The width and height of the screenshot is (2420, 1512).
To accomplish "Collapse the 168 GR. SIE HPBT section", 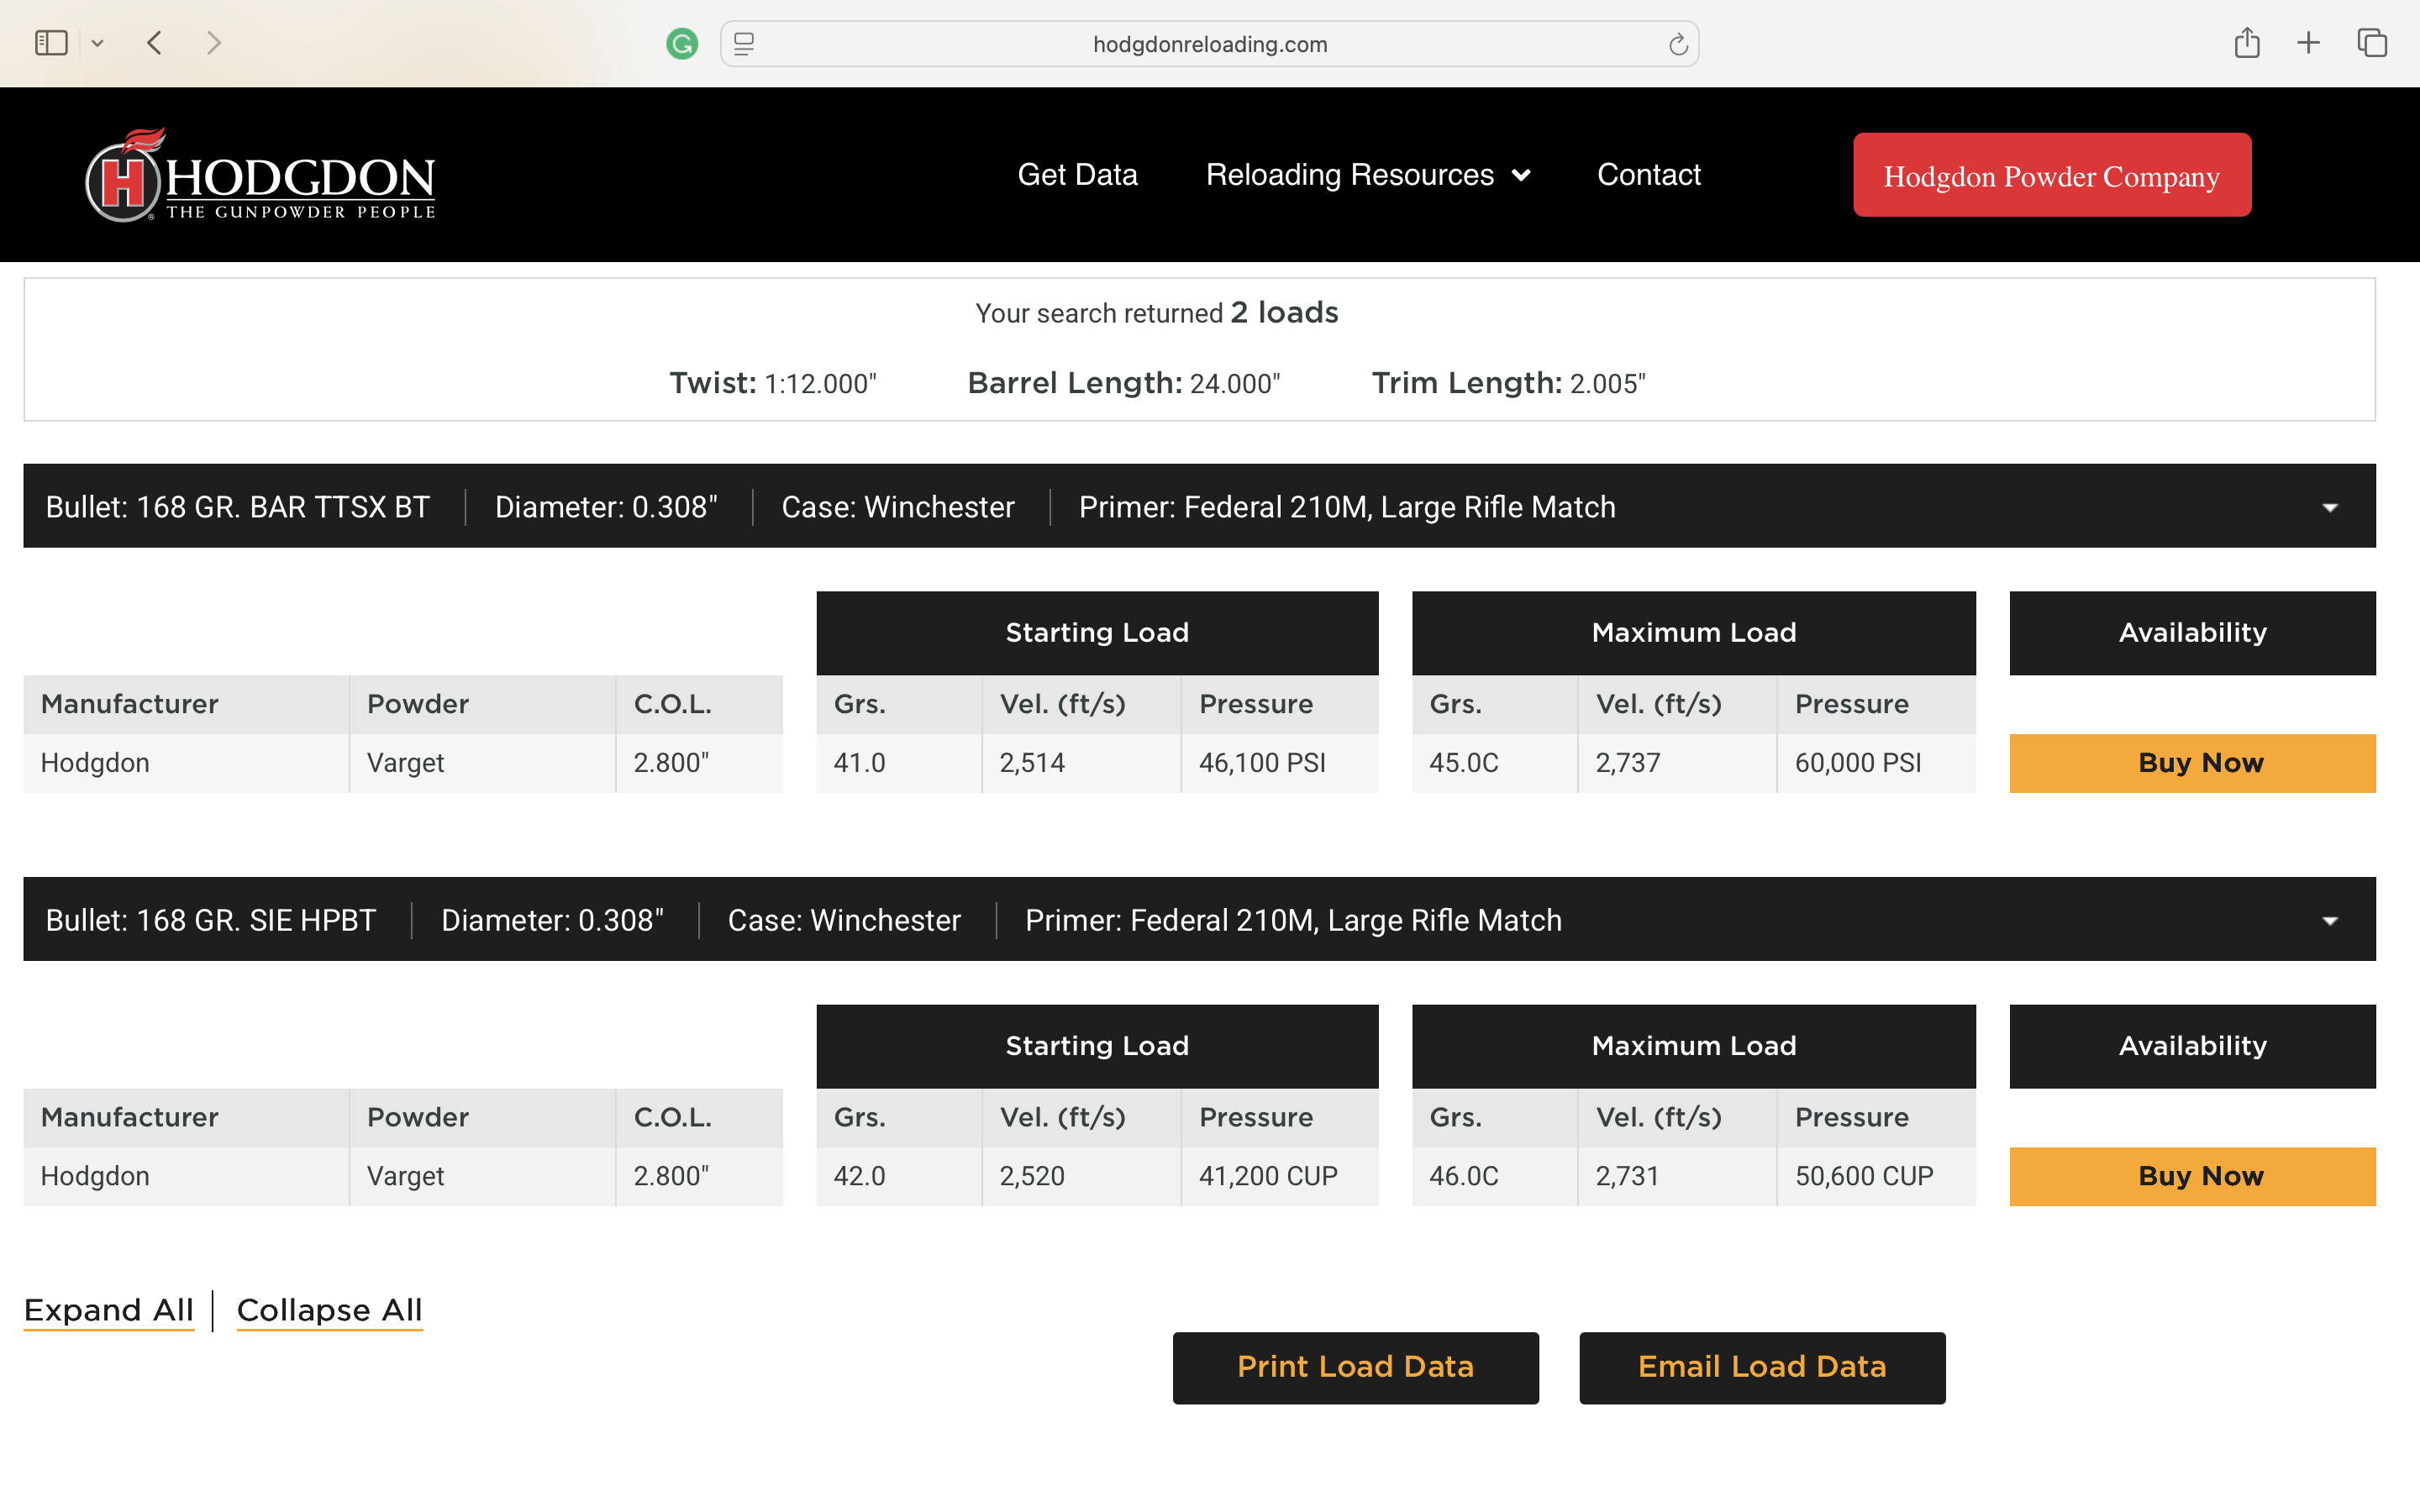I will click(2329, 920).
